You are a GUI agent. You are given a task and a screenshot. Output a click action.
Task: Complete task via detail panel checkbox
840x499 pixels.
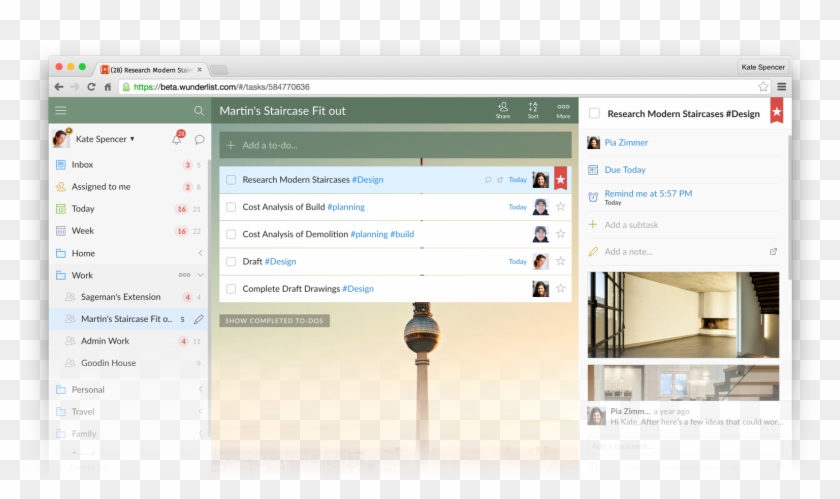coord(594,113)
